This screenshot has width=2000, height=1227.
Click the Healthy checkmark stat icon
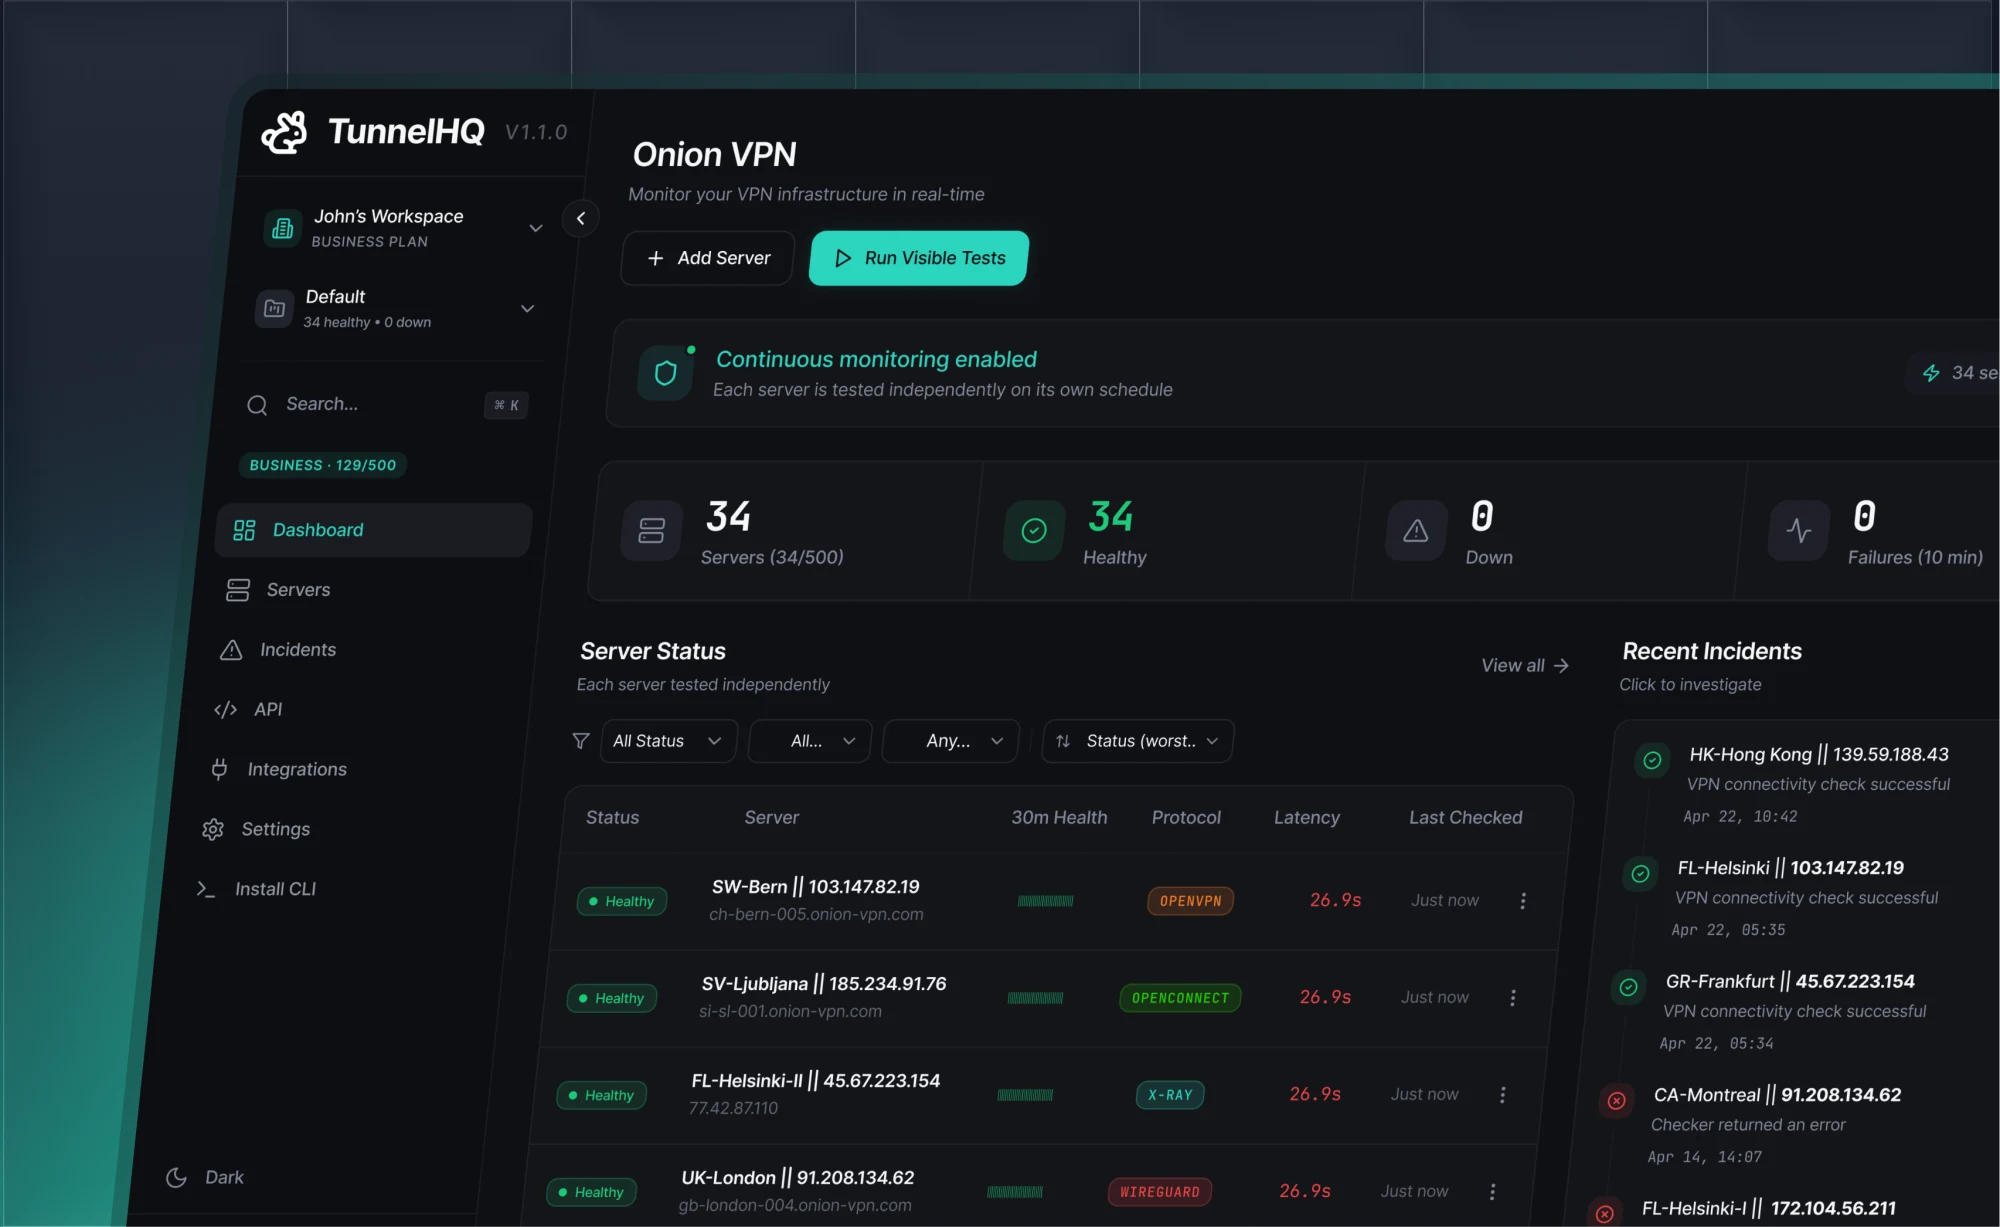(1034, 530)
